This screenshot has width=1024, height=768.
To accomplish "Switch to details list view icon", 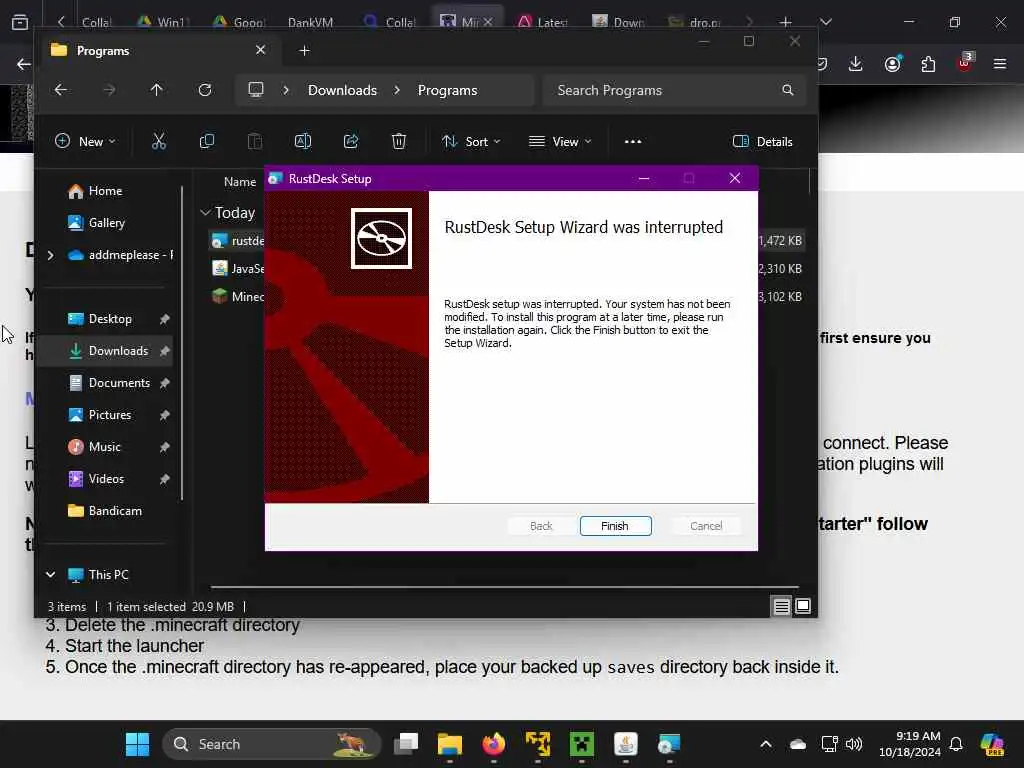I will [782, 607].
